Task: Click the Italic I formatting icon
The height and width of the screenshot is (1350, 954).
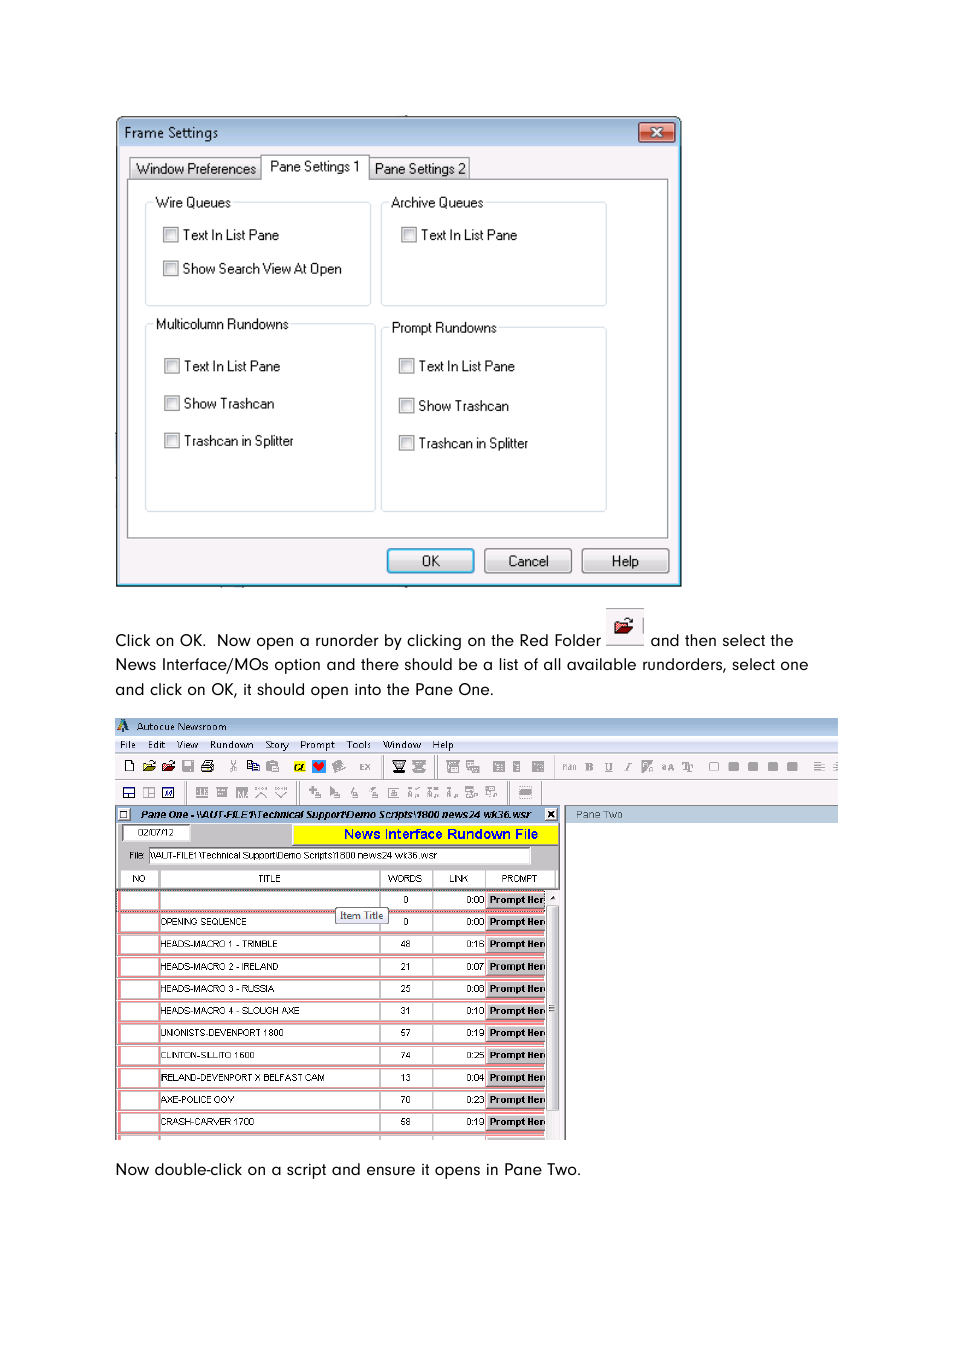Action: pyautogui.click(x=628, y=767)
